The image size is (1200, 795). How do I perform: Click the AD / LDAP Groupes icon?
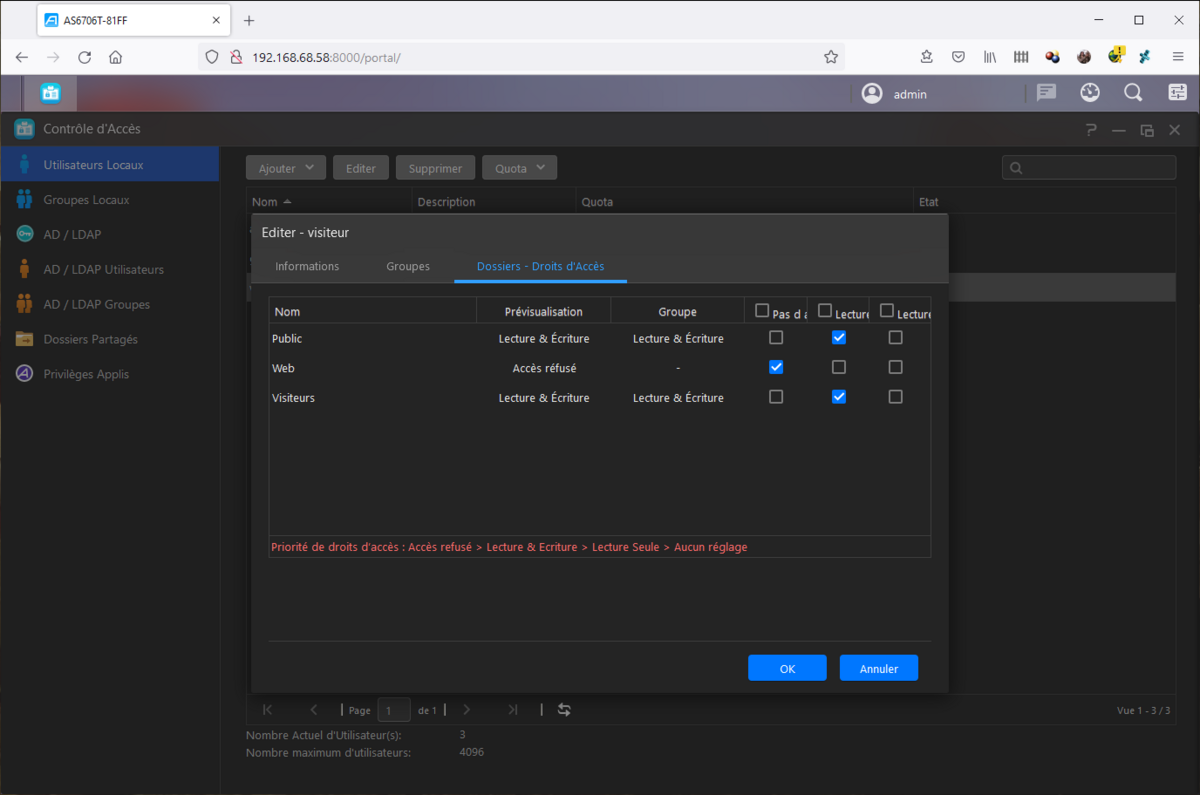coord(24,304)
